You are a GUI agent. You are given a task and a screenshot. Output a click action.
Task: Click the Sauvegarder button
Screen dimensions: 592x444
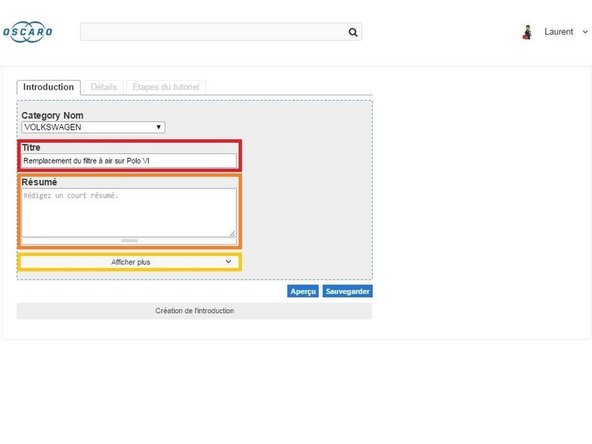pos(347,291)
